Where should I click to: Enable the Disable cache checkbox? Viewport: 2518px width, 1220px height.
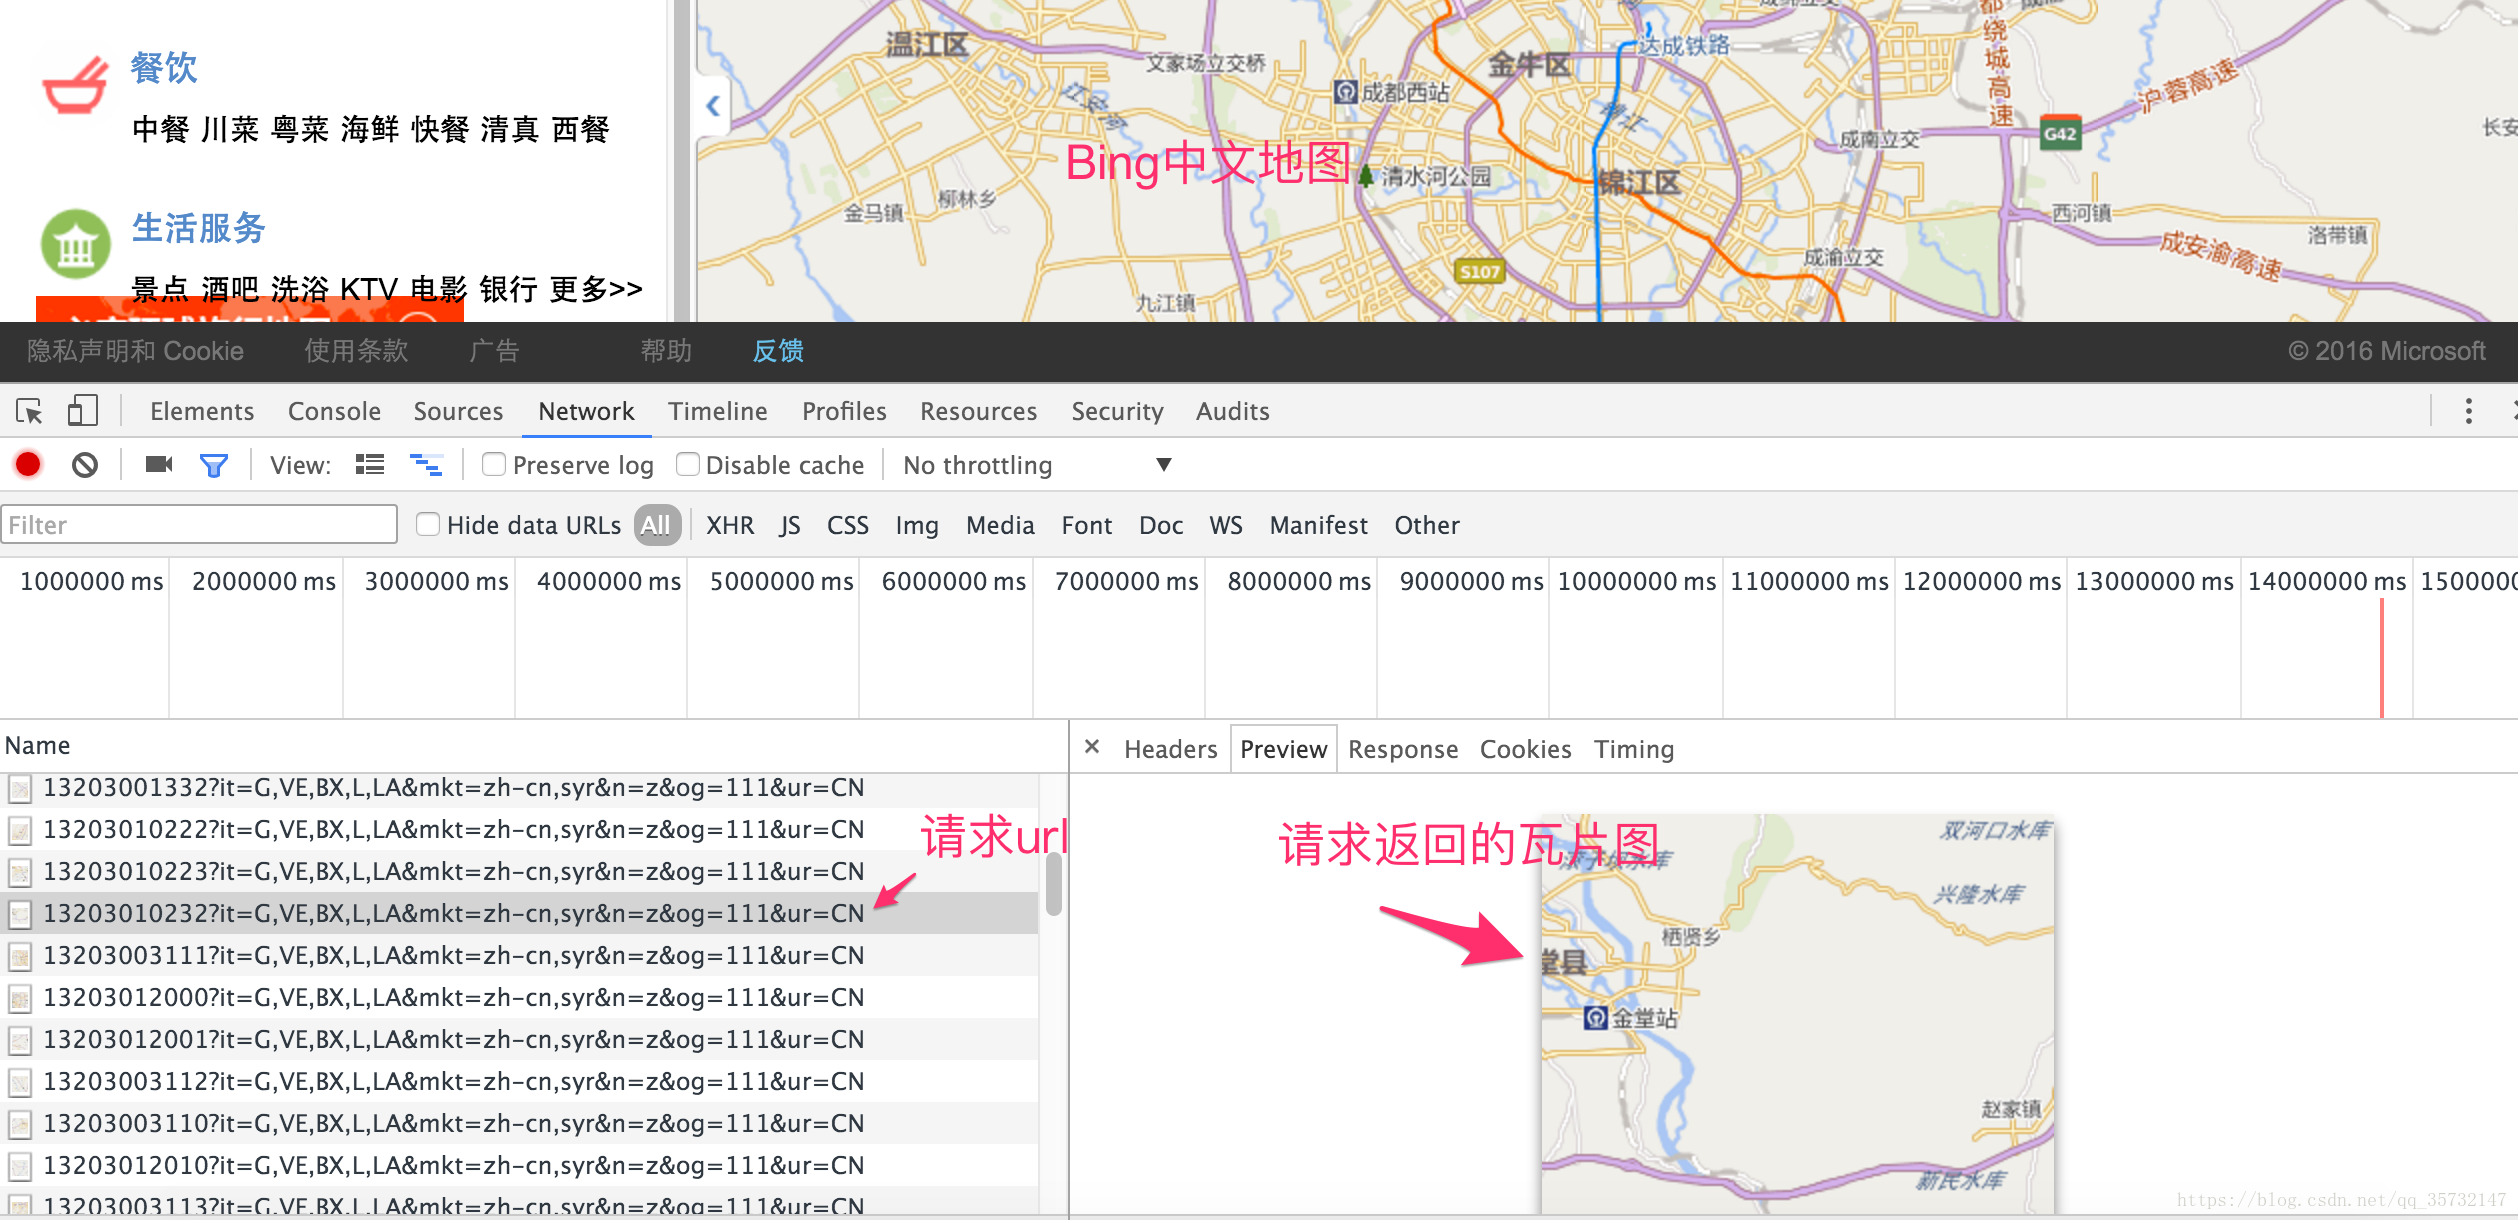(687, 464)
